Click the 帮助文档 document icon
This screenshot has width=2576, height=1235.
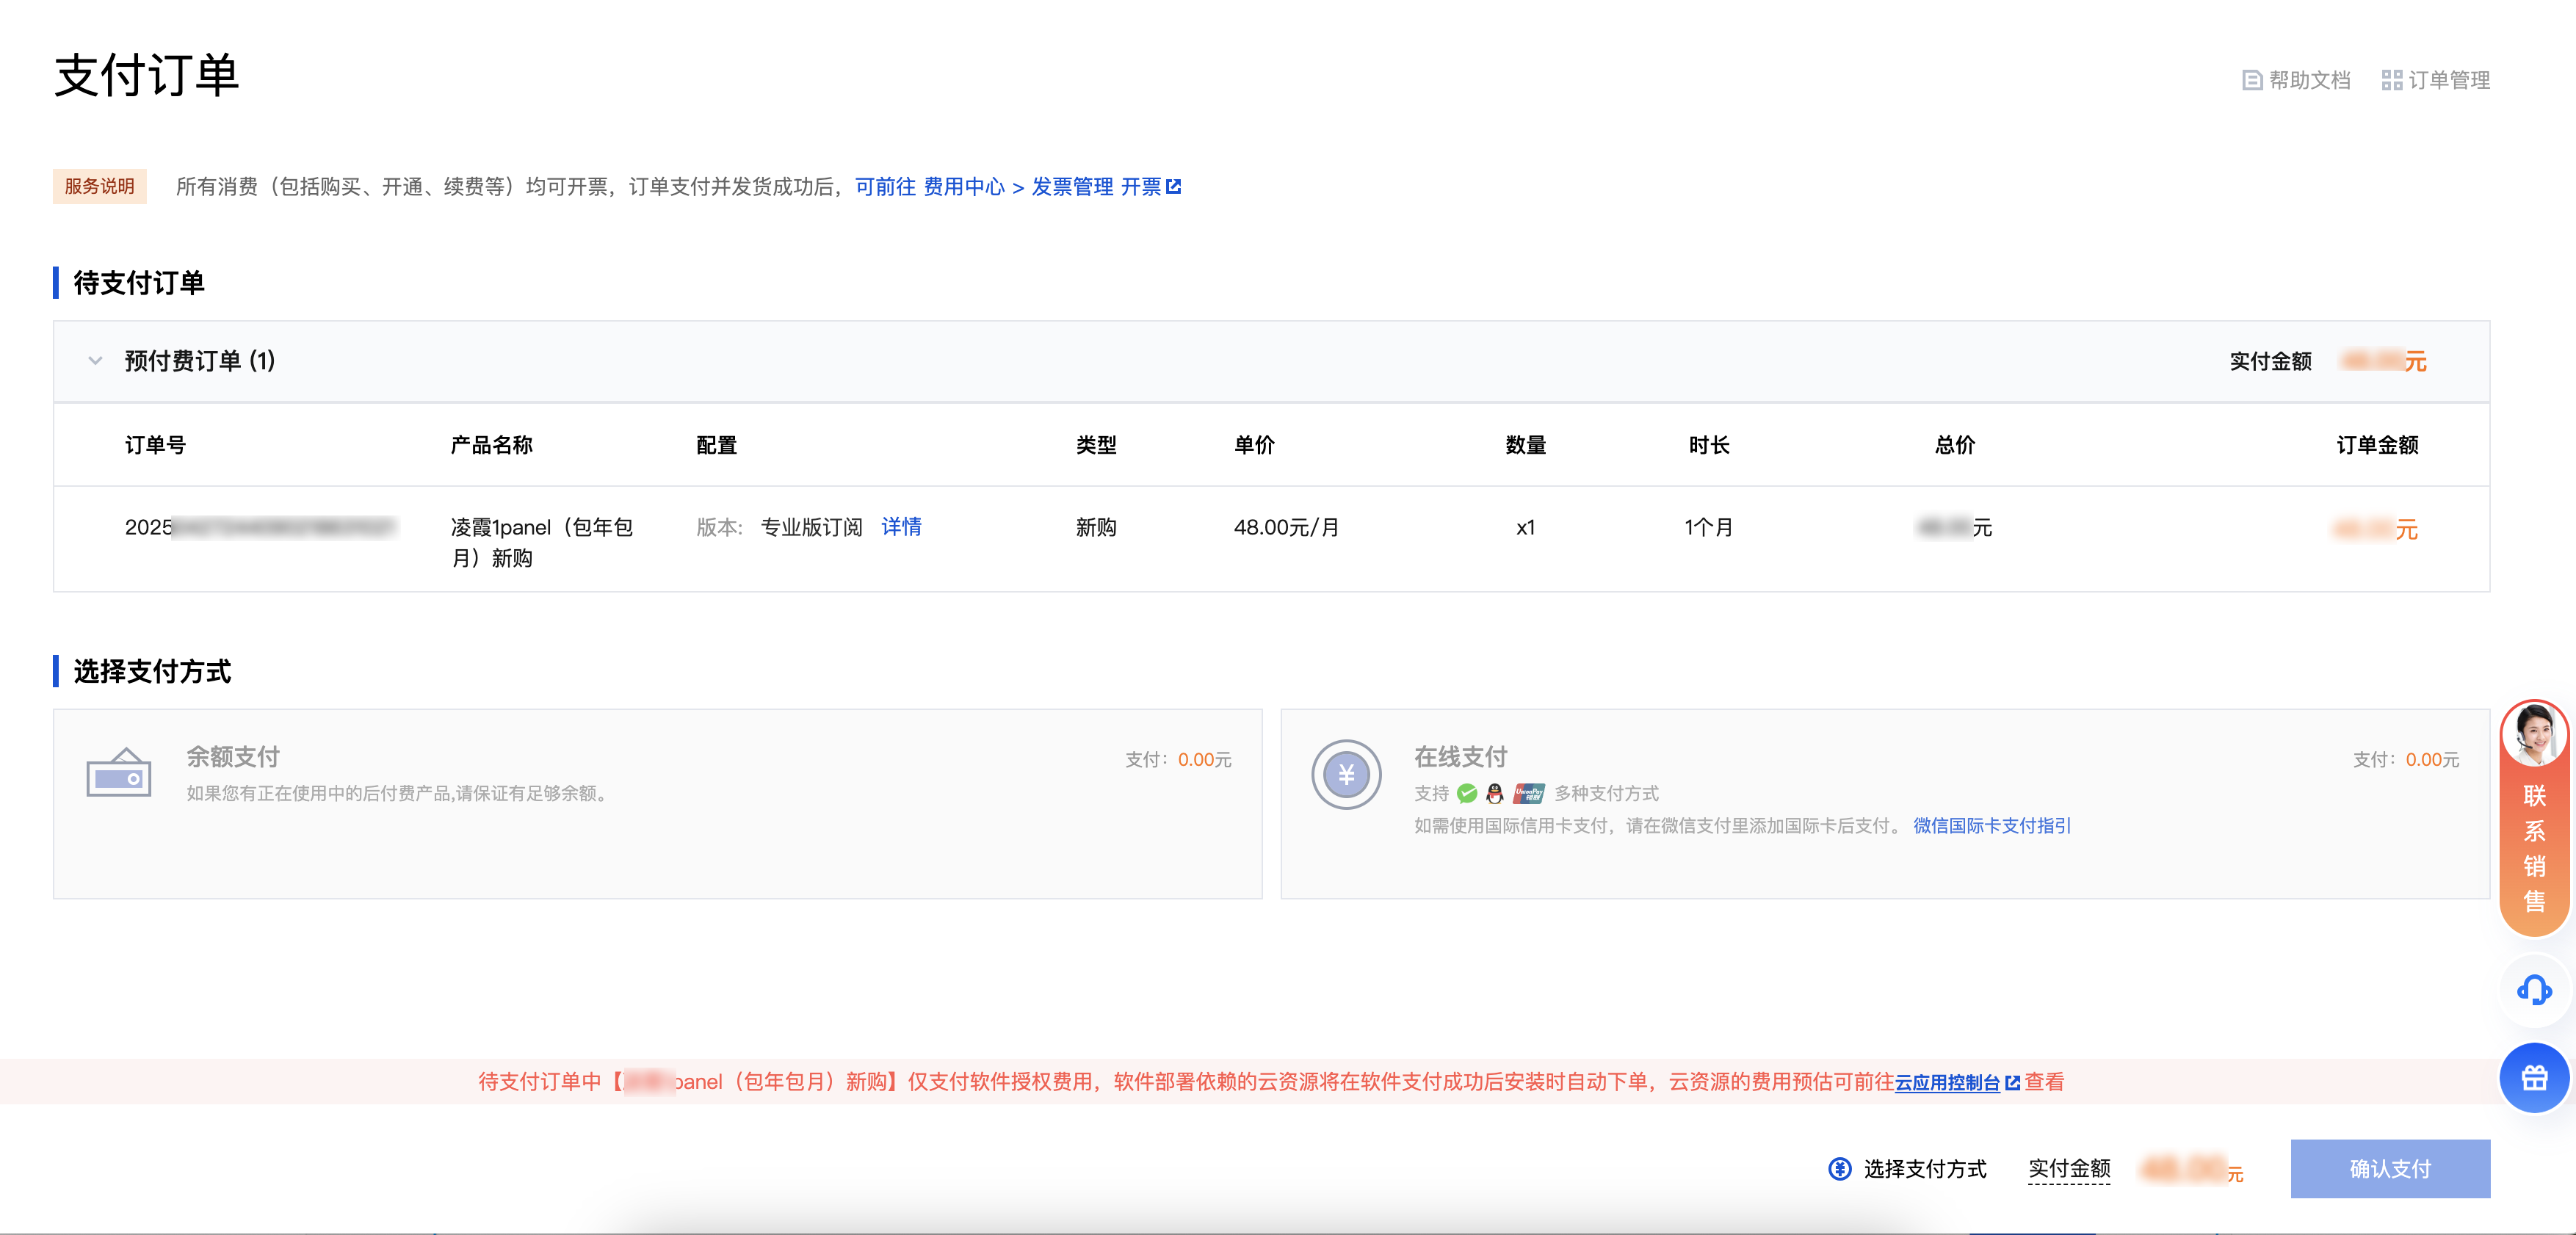click(x=2252, y=80)
